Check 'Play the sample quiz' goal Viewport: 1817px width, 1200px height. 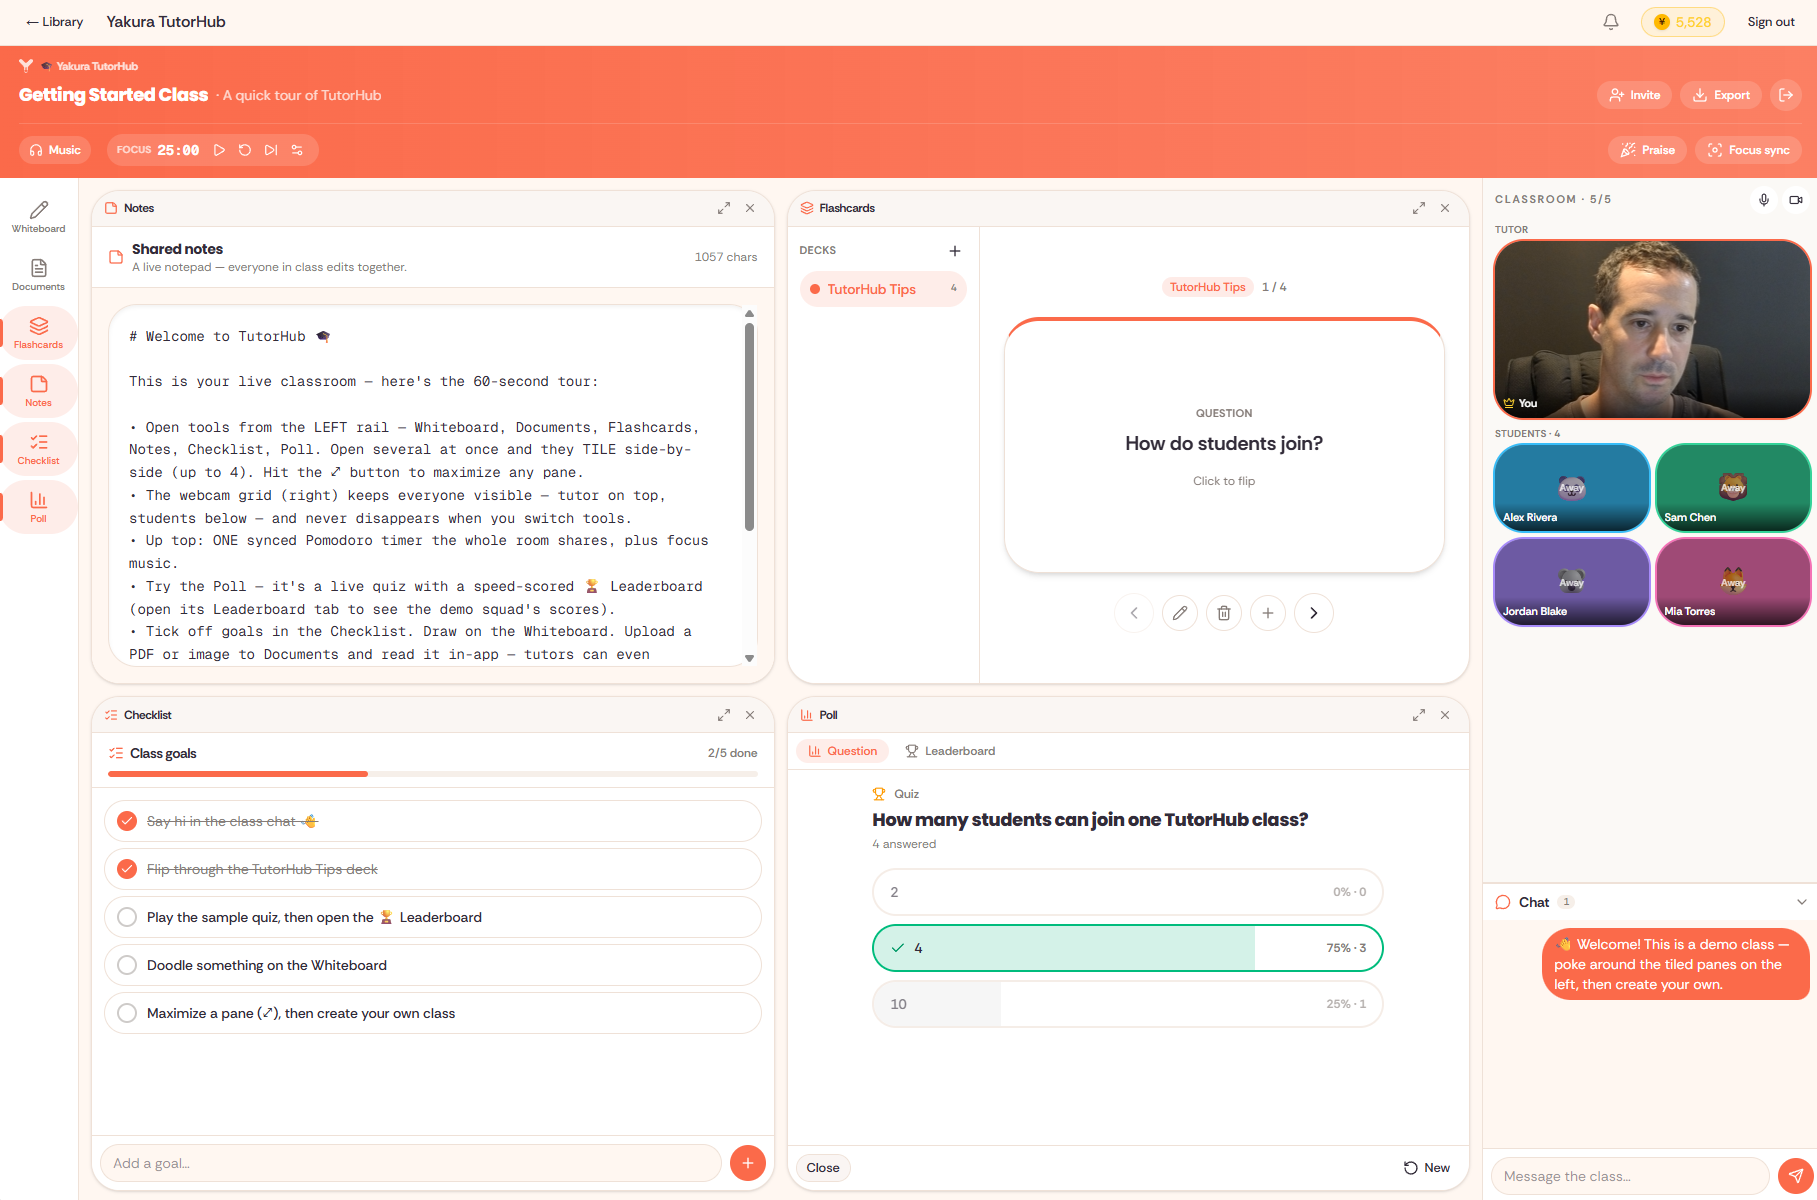127,917
